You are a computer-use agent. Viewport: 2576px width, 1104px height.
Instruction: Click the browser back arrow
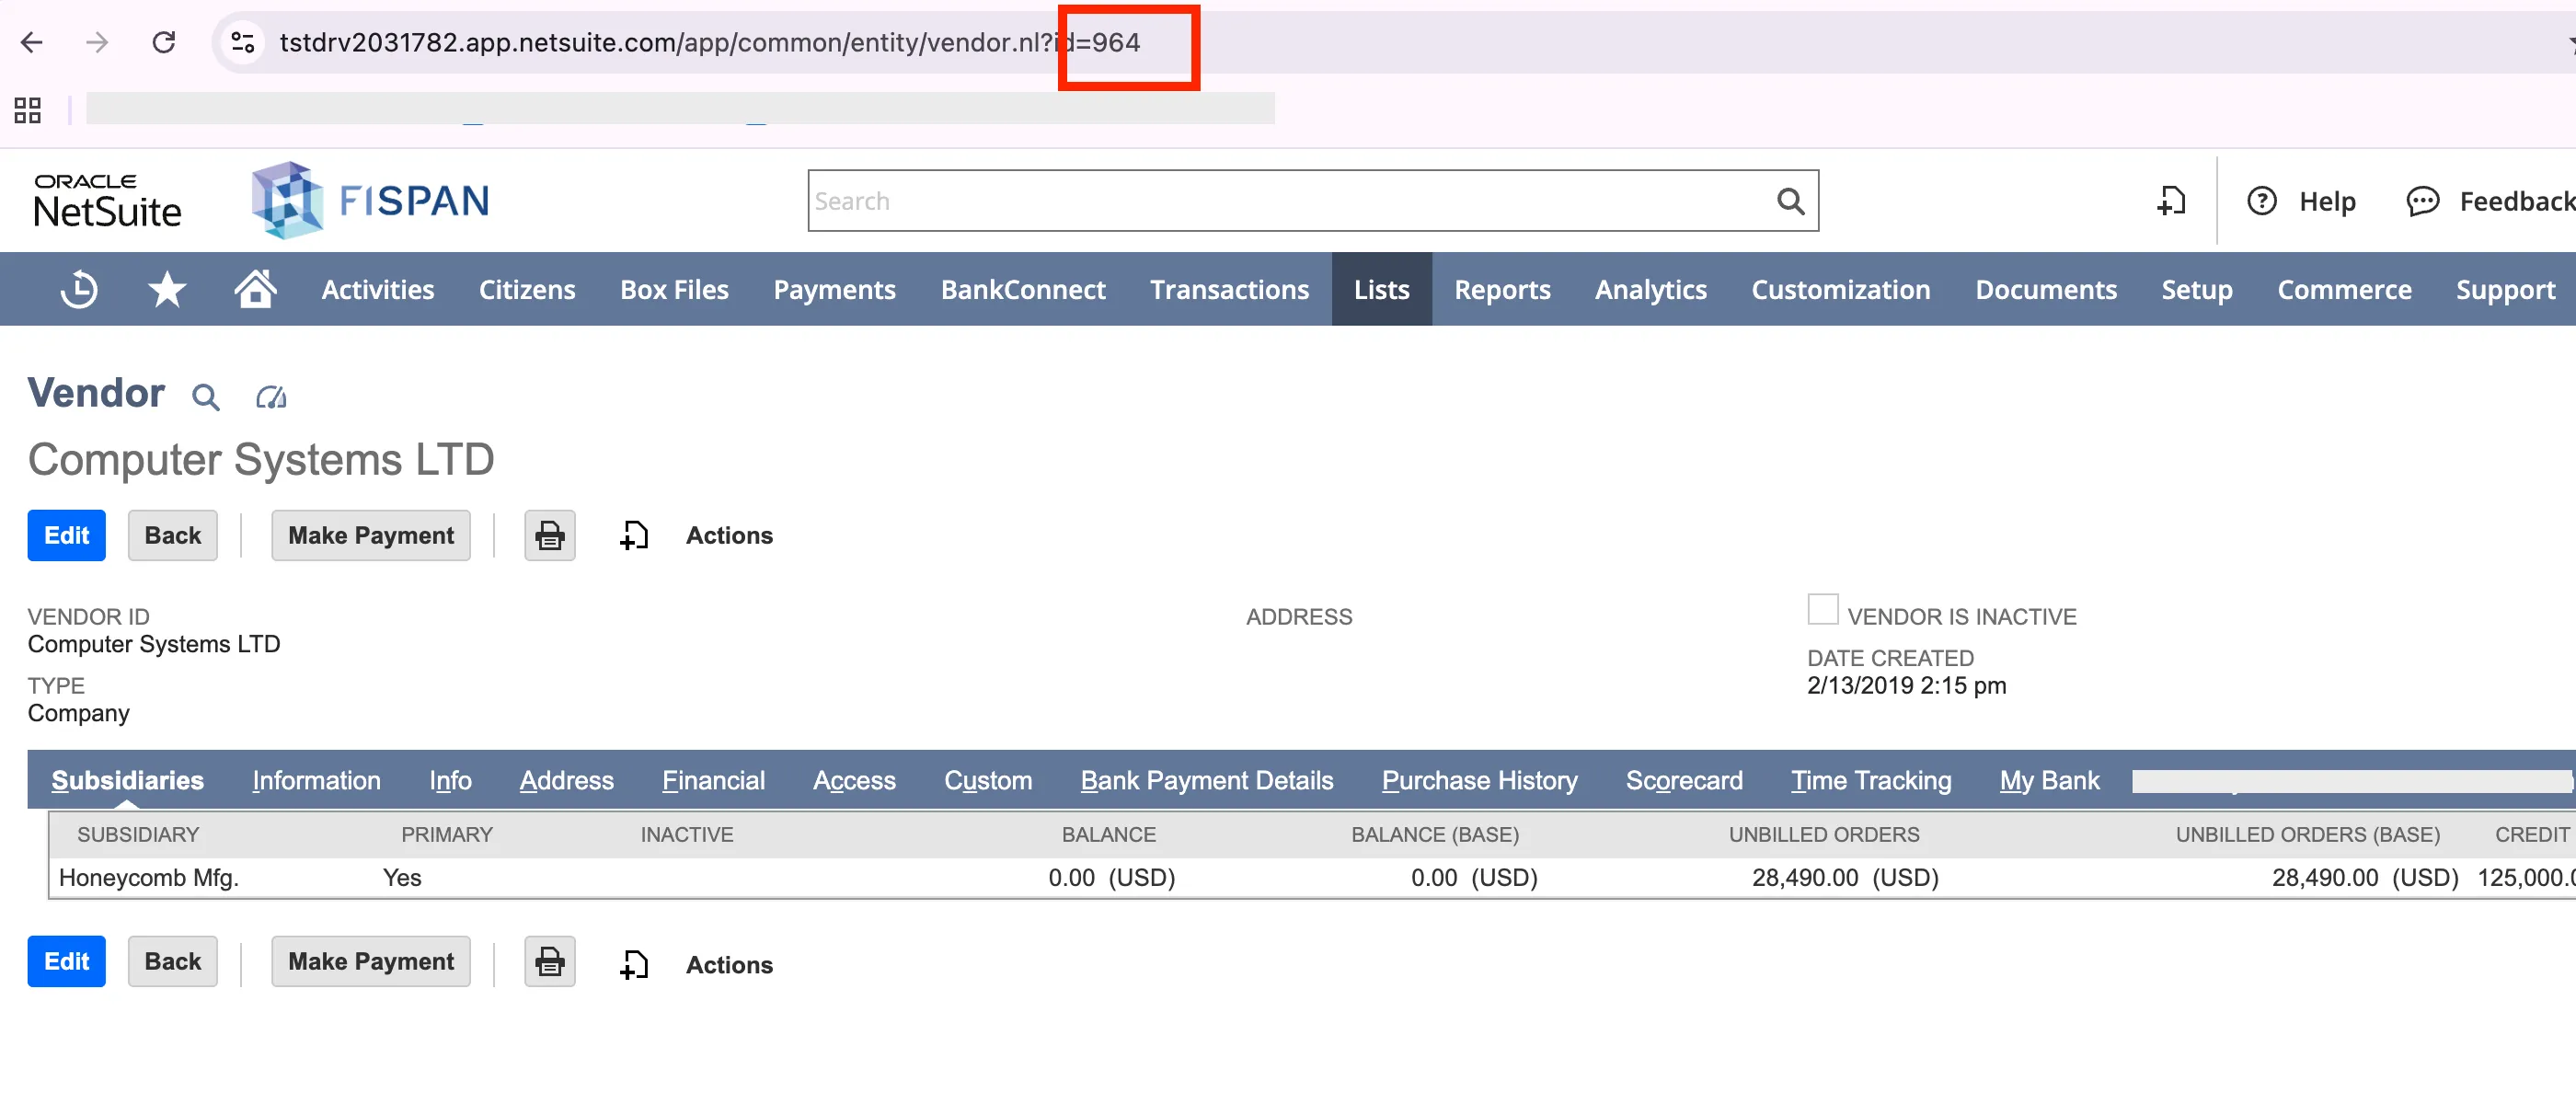(32, 42)
